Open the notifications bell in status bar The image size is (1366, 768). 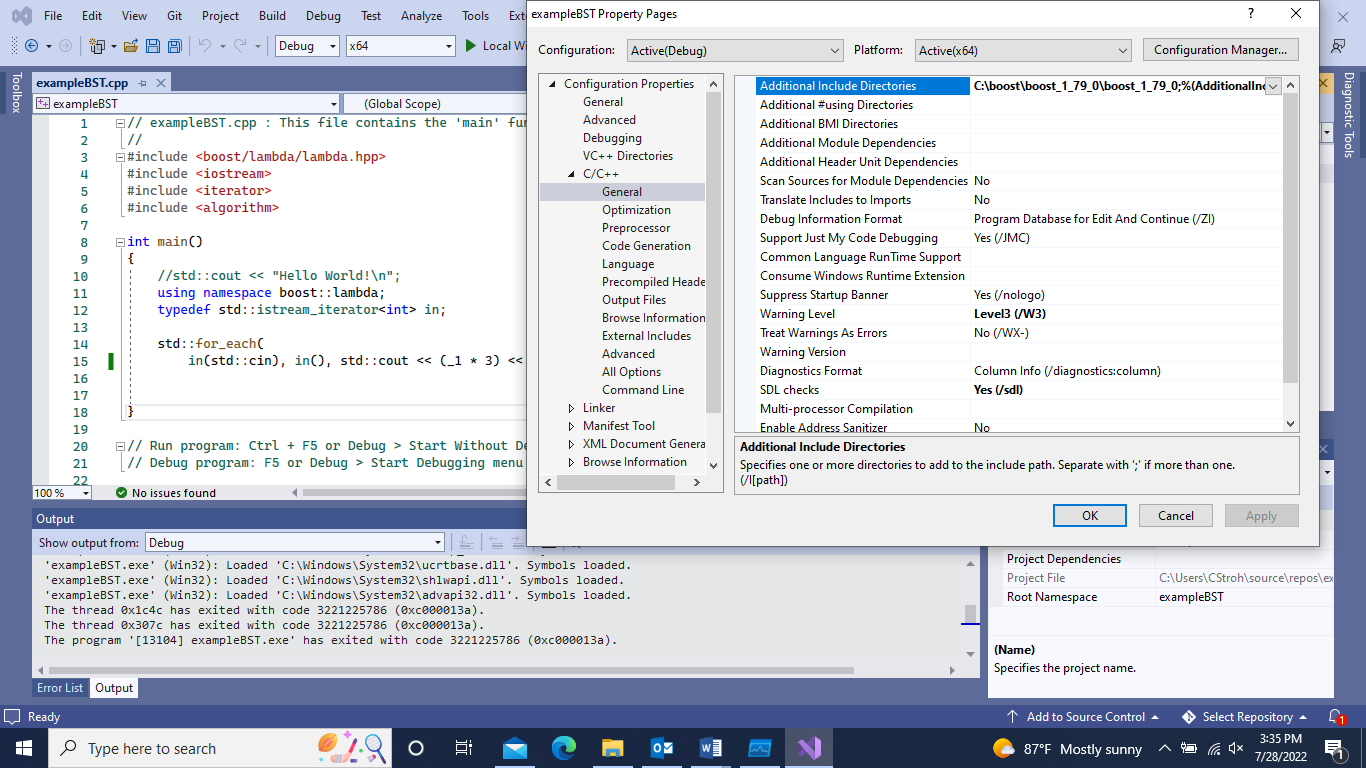1336,716
